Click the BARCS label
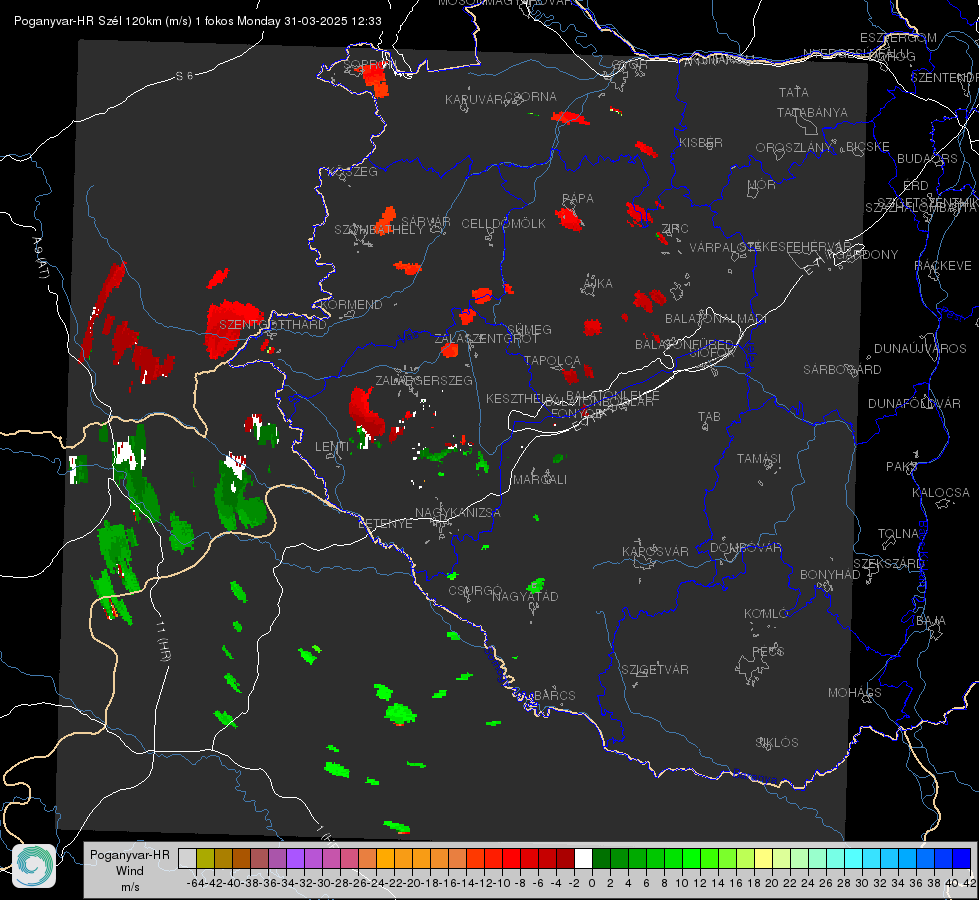The width and height of the screenshot is (979, 900). (x=554, y=695)
